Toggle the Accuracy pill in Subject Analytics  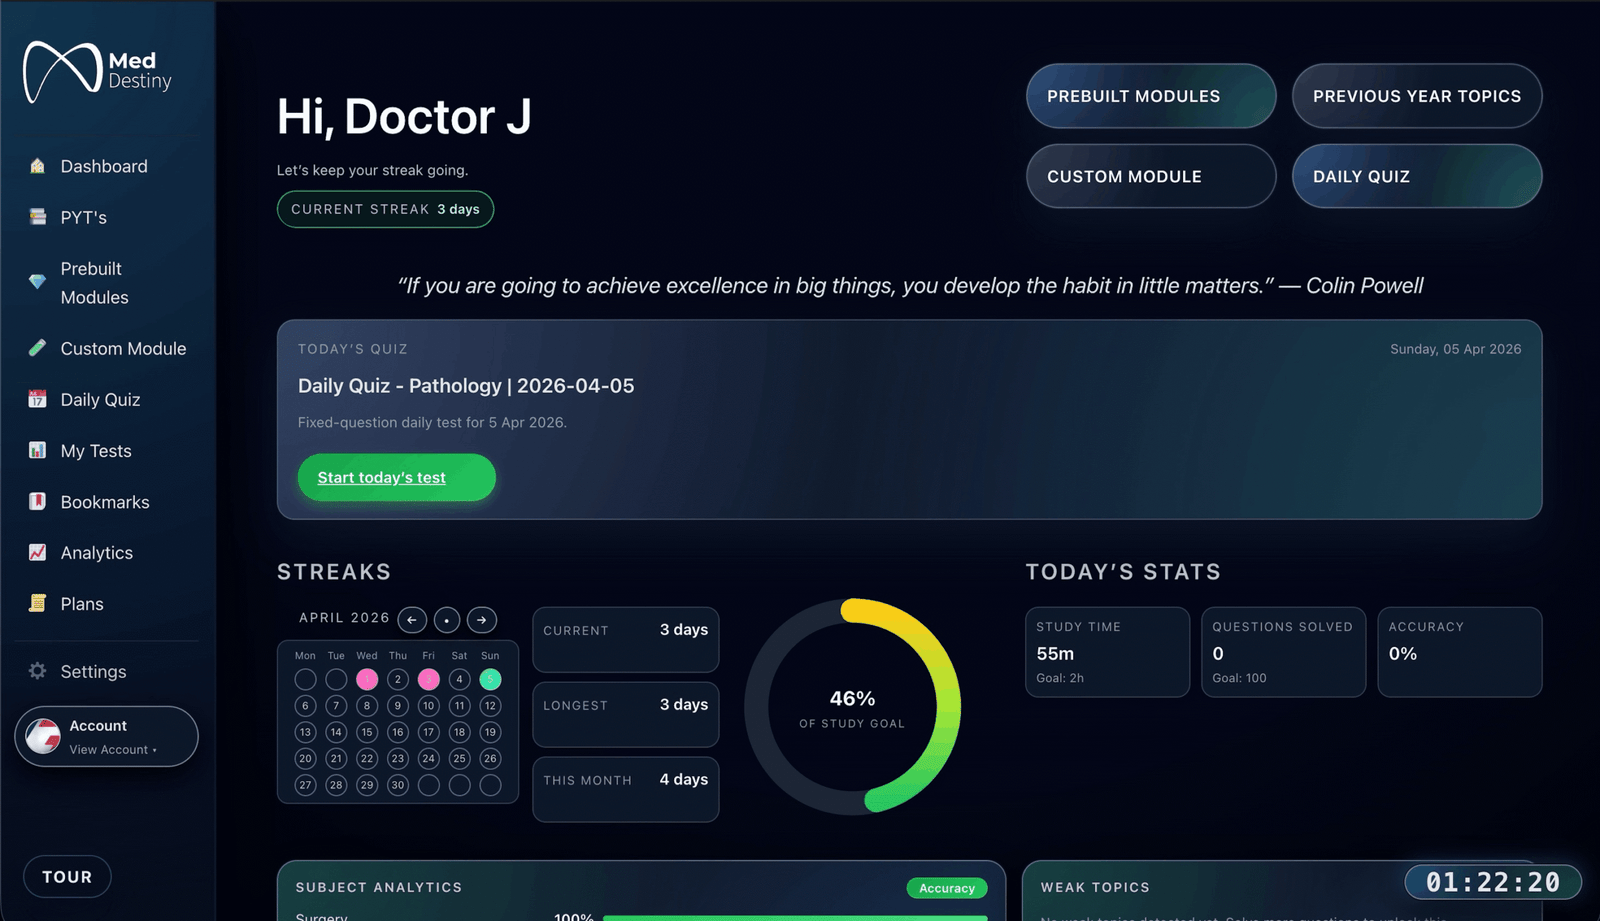coord(946,888)
